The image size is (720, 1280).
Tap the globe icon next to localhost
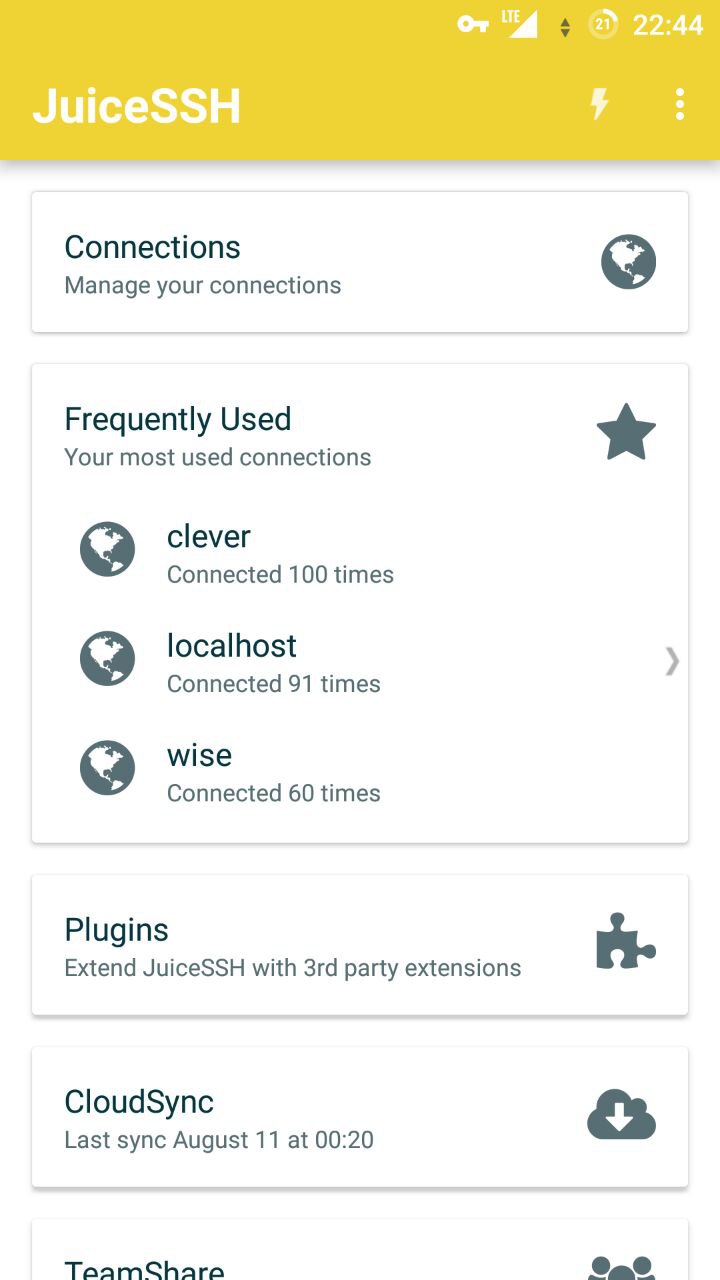[107, 658]
